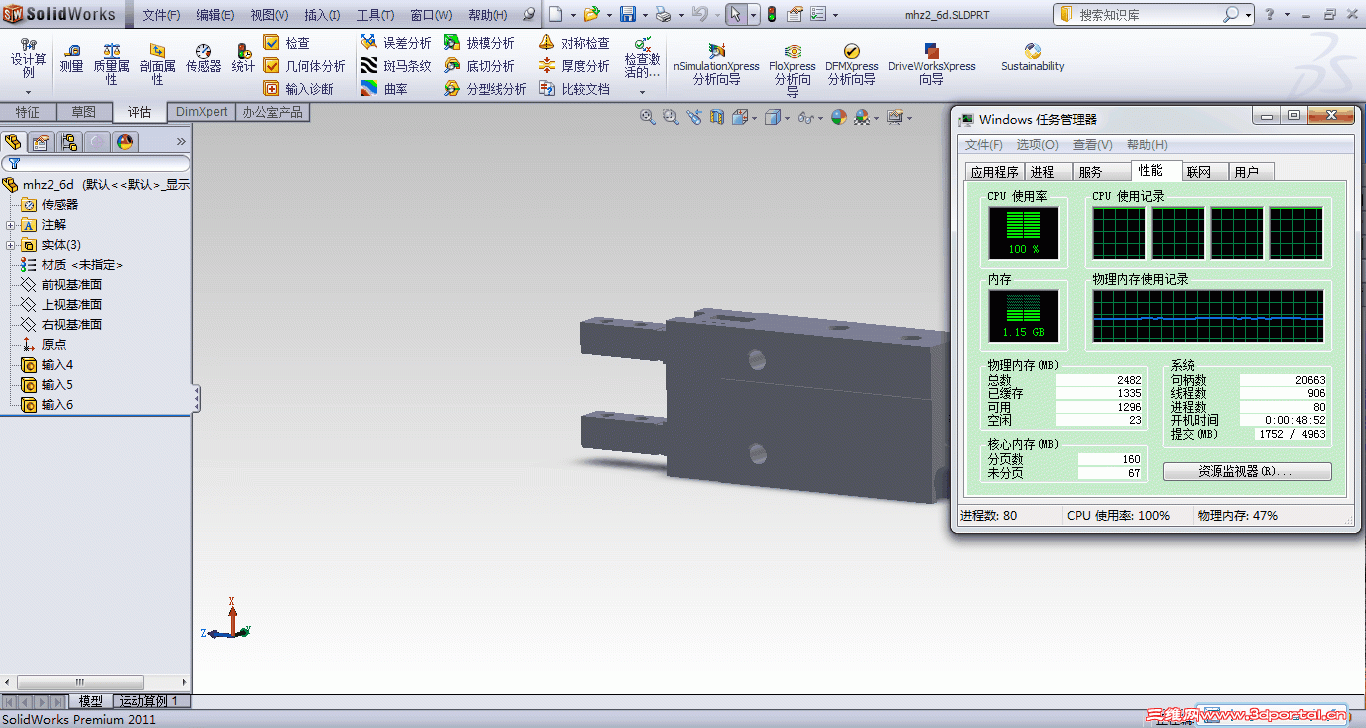Open 质量属性 mass properties
This screenshot has height=728, width=1366.
point(111,63)
